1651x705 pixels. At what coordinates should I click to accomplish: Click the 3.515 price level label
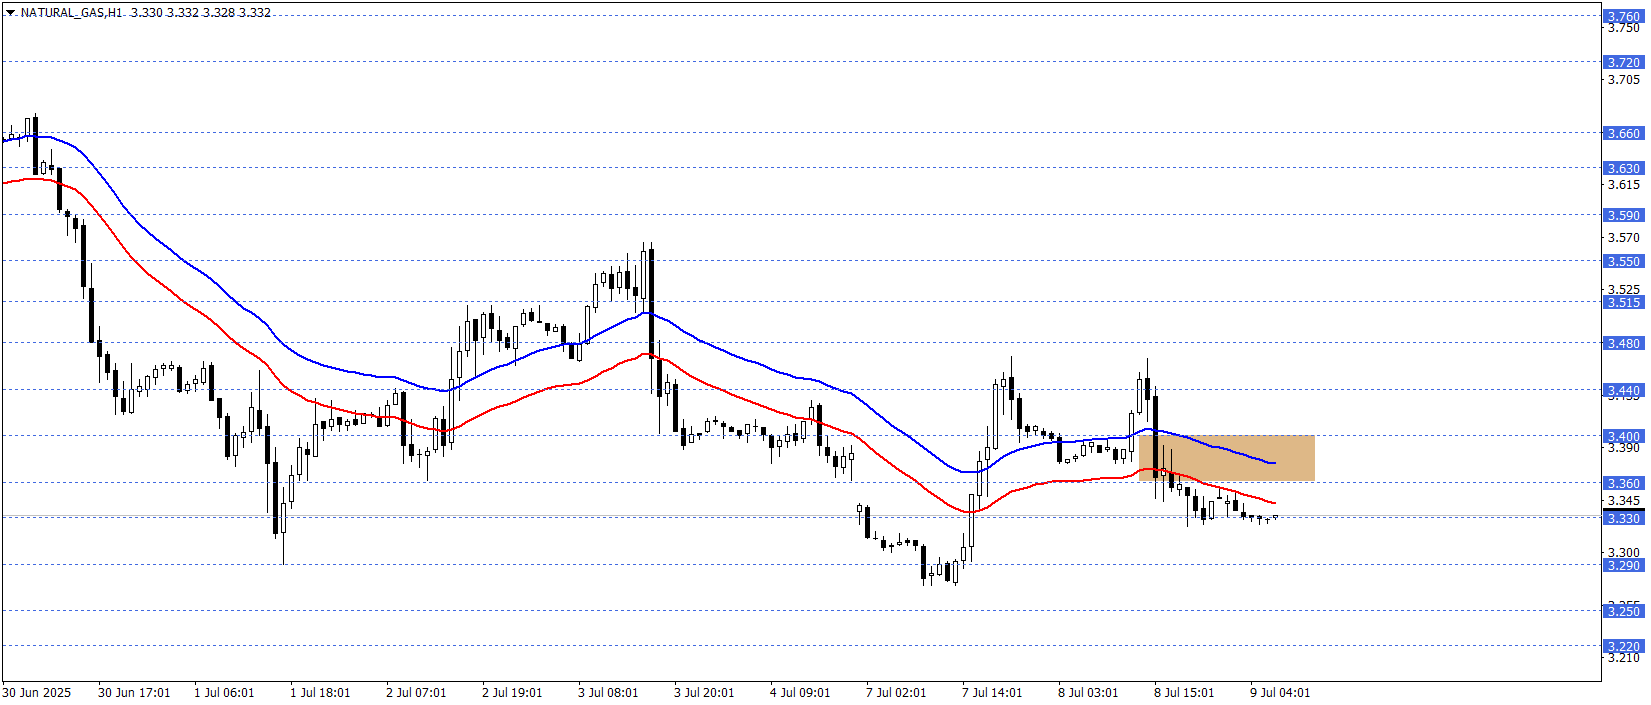(x=1623, y=302)
